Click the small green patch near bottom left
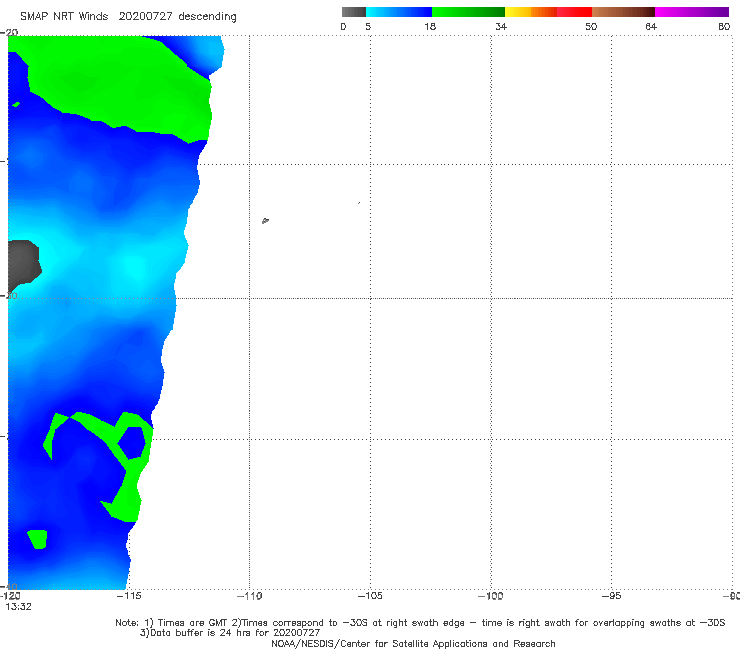 [37, 539]
